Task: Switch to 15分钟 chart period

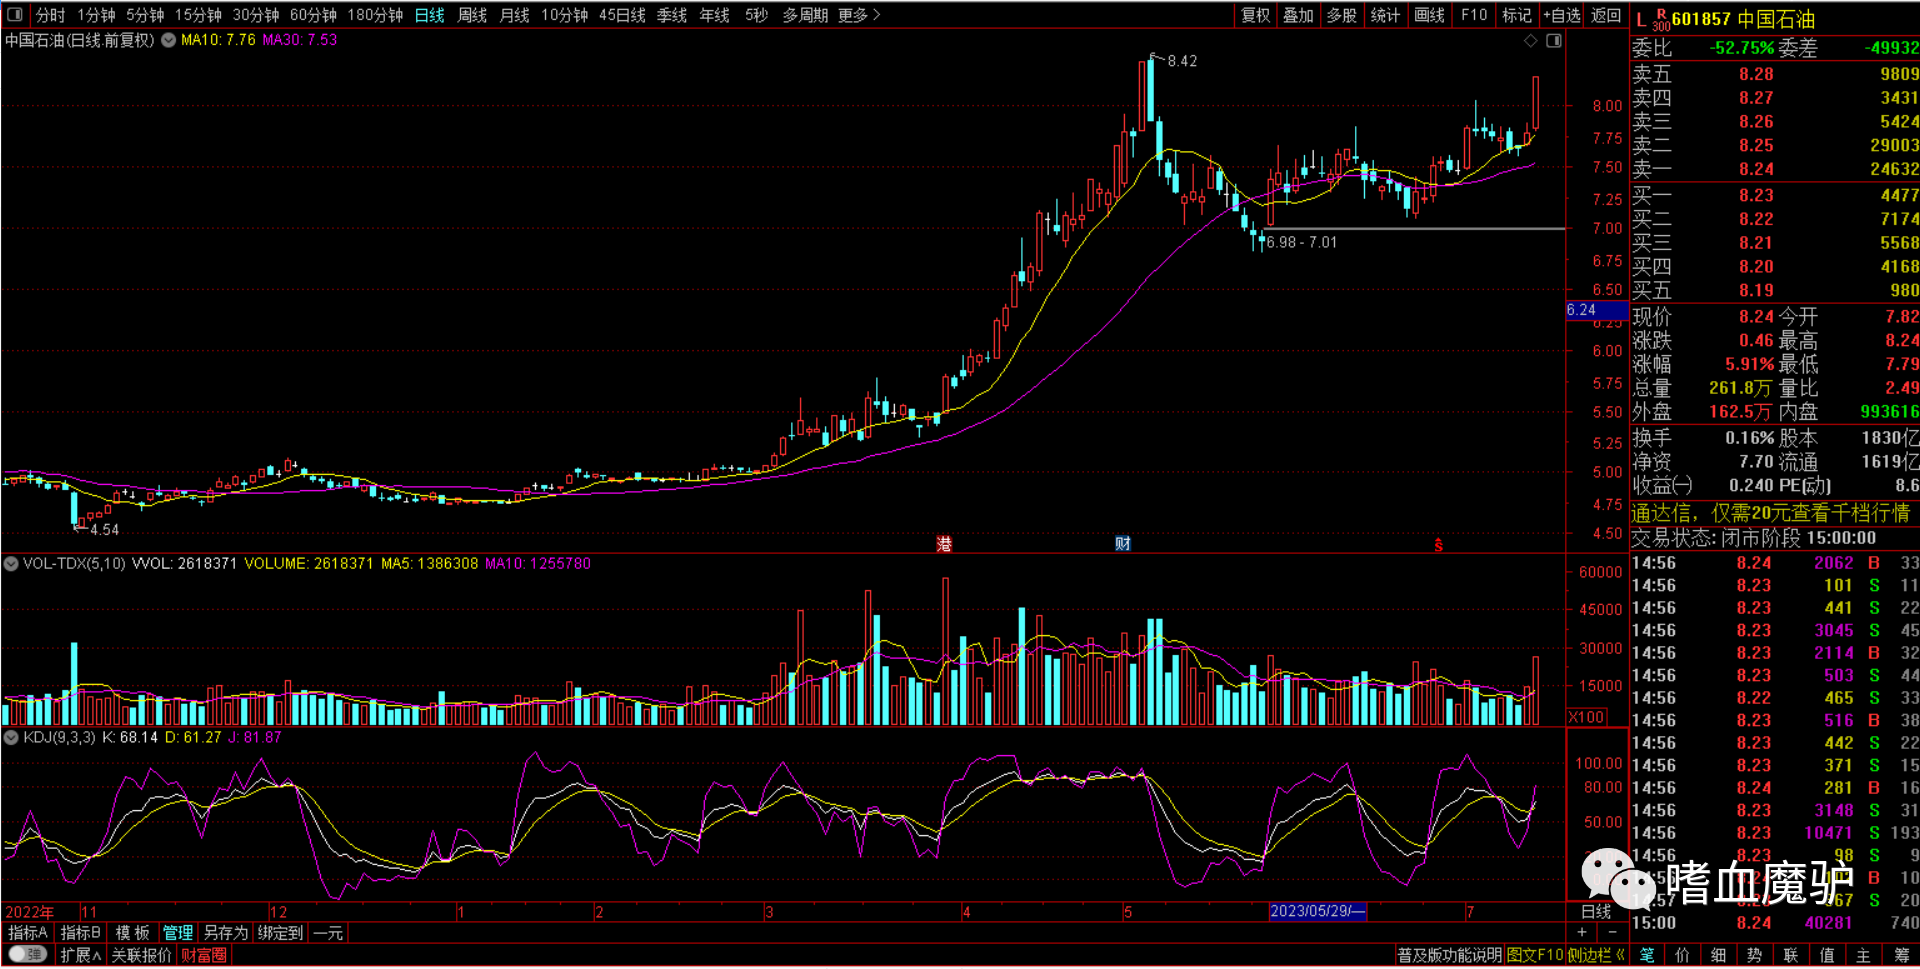Action: [198, 15]
